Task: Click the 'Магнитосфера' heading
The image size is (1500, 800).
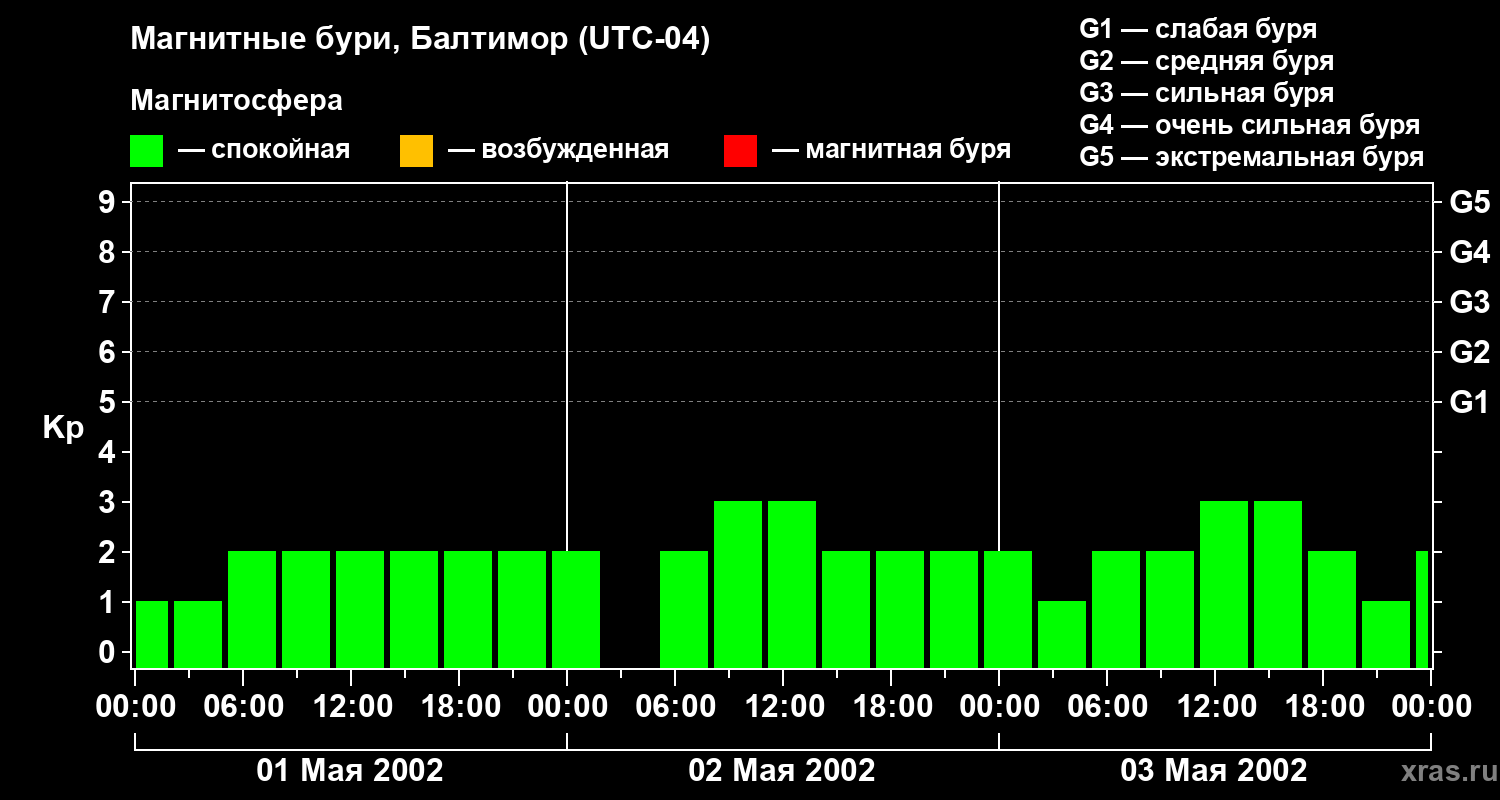Action: [236, 101]
